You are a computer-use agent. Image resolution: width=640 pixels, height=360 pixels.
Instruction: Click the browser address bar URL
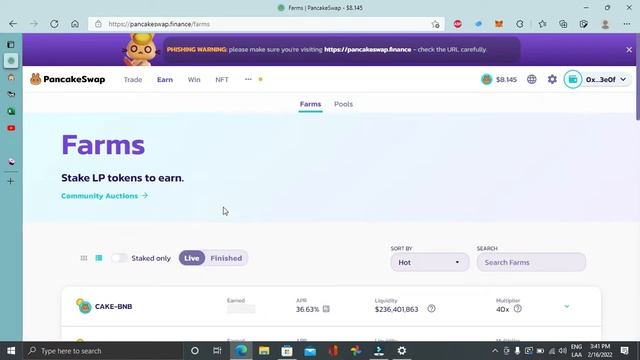159,24
